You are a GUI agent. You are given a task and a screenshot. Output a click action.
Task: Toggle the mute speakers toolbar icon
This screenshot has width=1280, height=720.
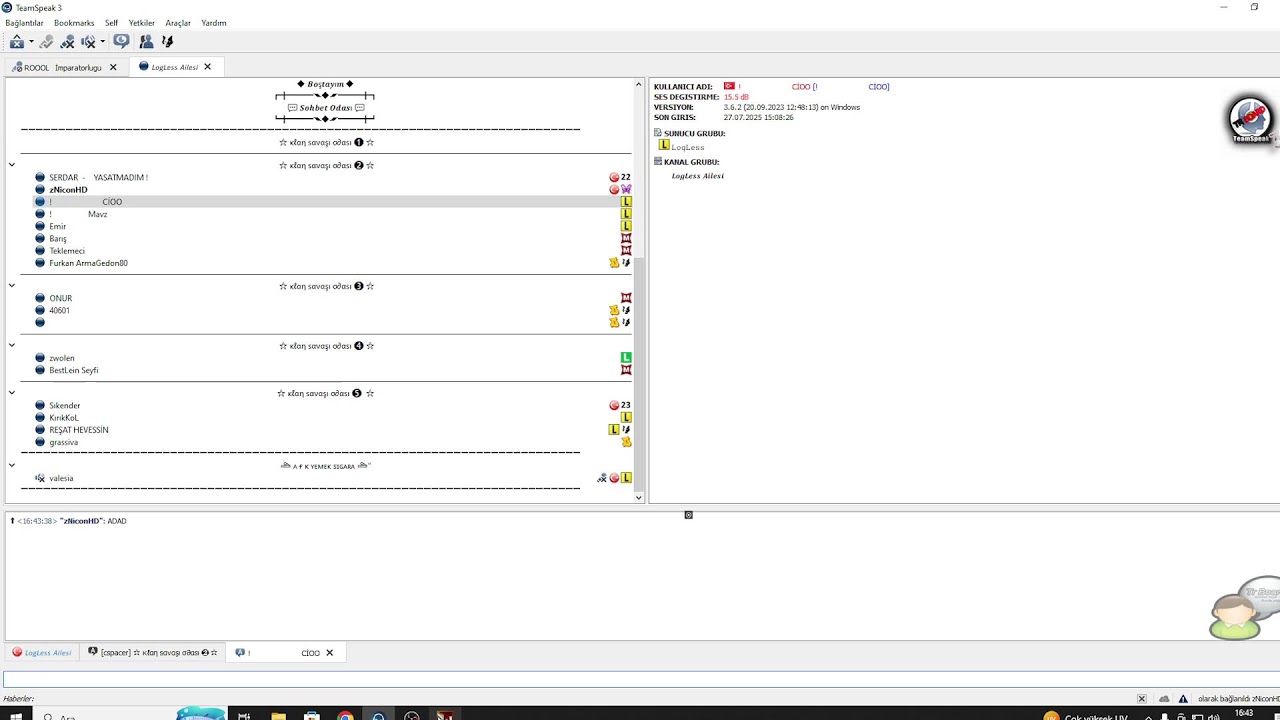[88, 41]
